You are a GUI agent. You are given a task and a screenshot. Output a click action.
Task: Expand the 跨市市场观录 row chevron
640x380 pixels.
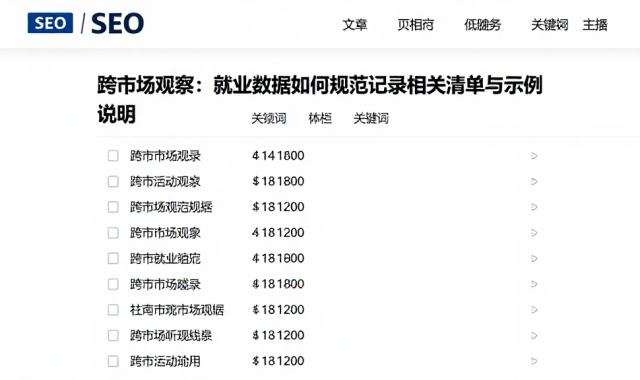[534, 156]
